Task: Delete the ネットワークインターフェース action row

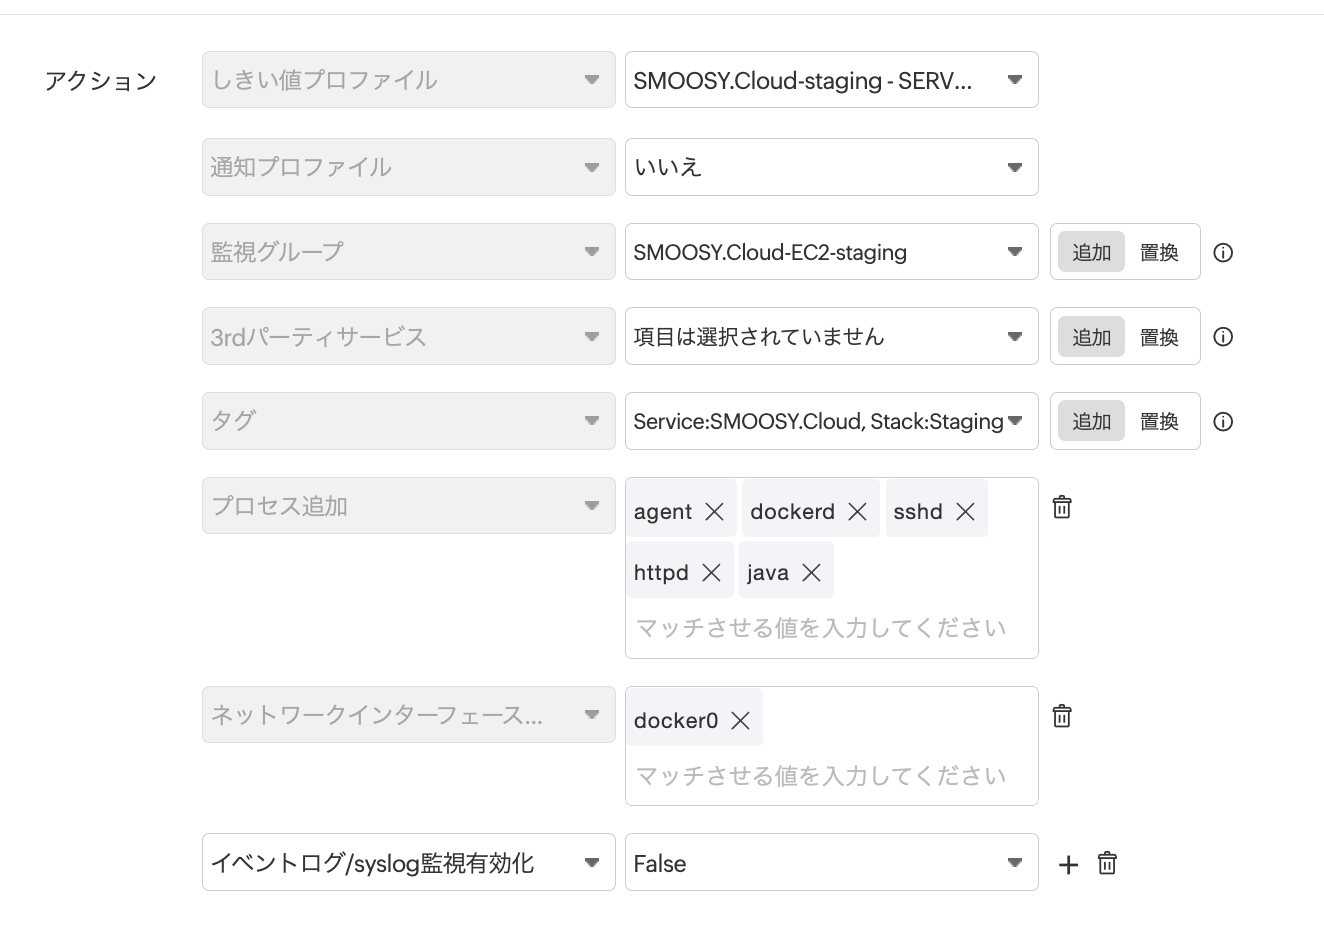Action: coord(1062,716)
